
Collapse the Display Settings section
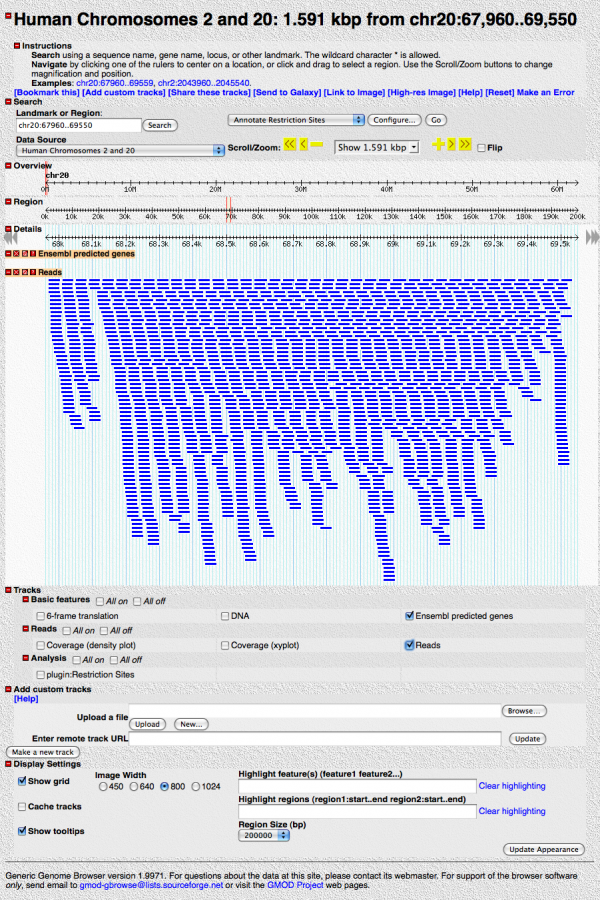click(9, 764)
